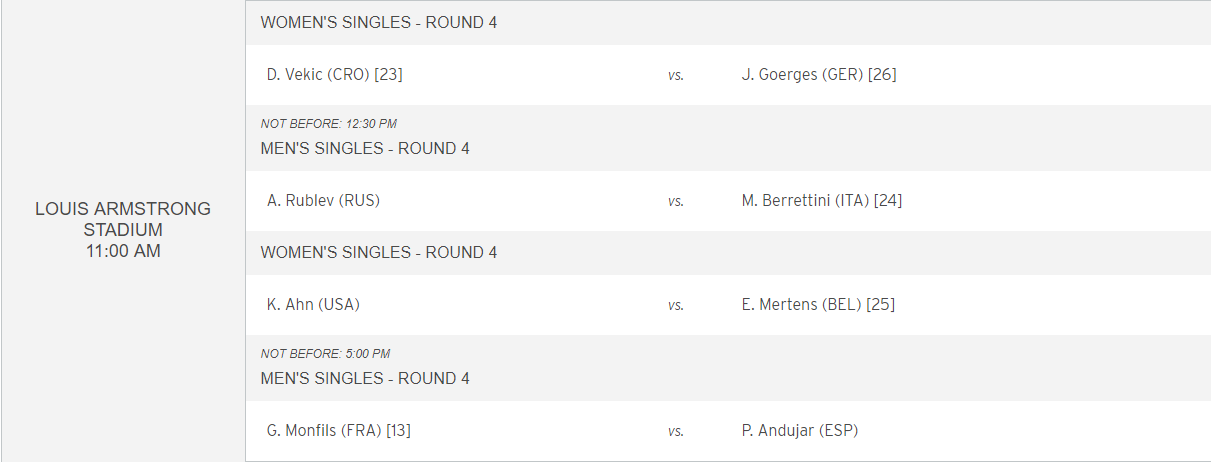Select P. Andujar (ESP) player name
The height and width of the screenshot is (463, 1211).
point(800,430)
